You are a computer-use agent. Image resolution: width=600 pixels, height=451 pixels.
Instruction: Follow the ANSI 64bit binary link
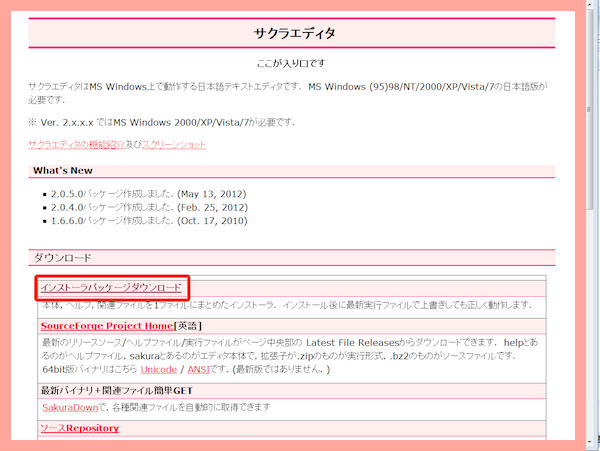[199, 370]
